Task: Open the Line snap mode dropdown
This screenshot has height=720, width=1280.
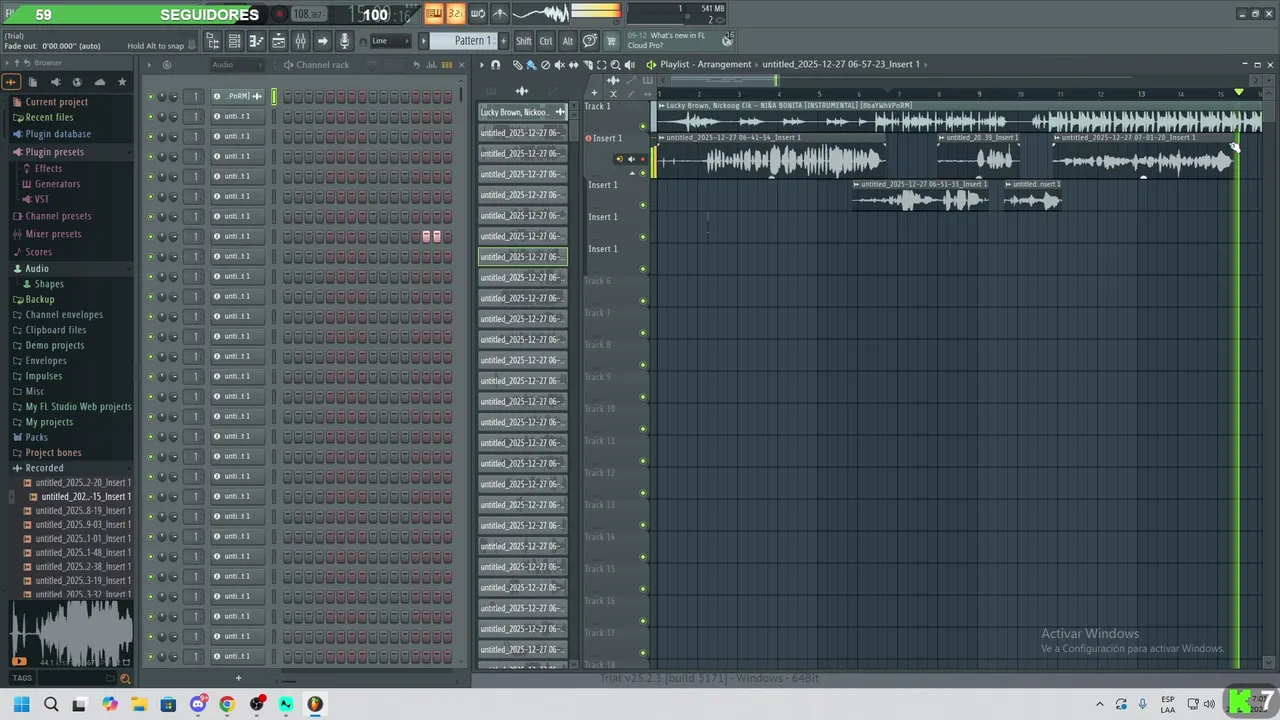Action: [390, 41]
